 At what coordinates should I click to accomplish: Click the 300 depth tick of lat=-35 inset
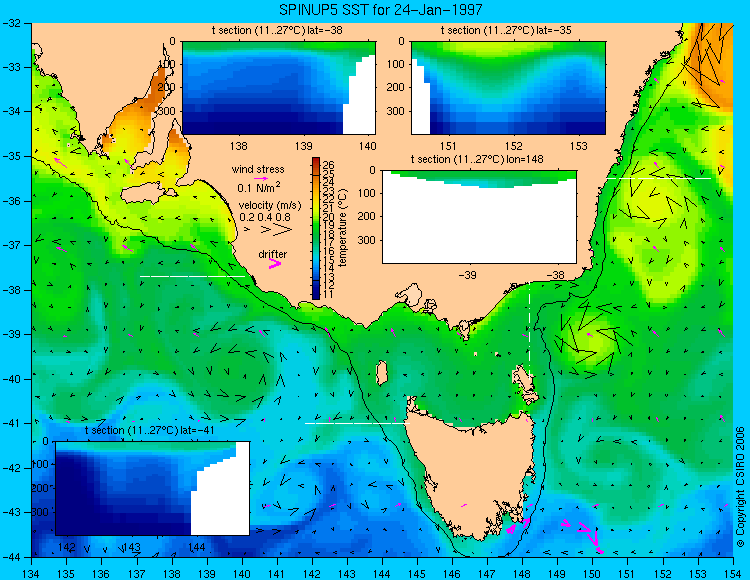397,111
